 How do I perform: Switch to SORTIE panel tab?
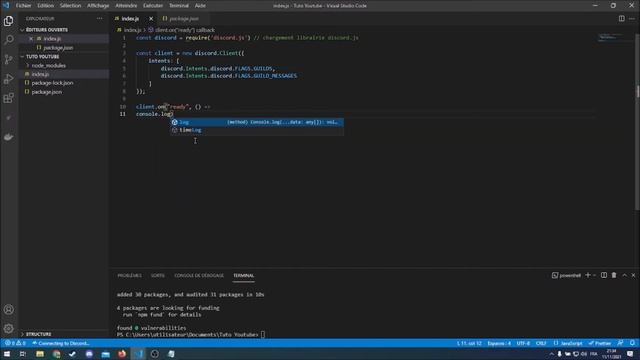(x=158, y=276)
